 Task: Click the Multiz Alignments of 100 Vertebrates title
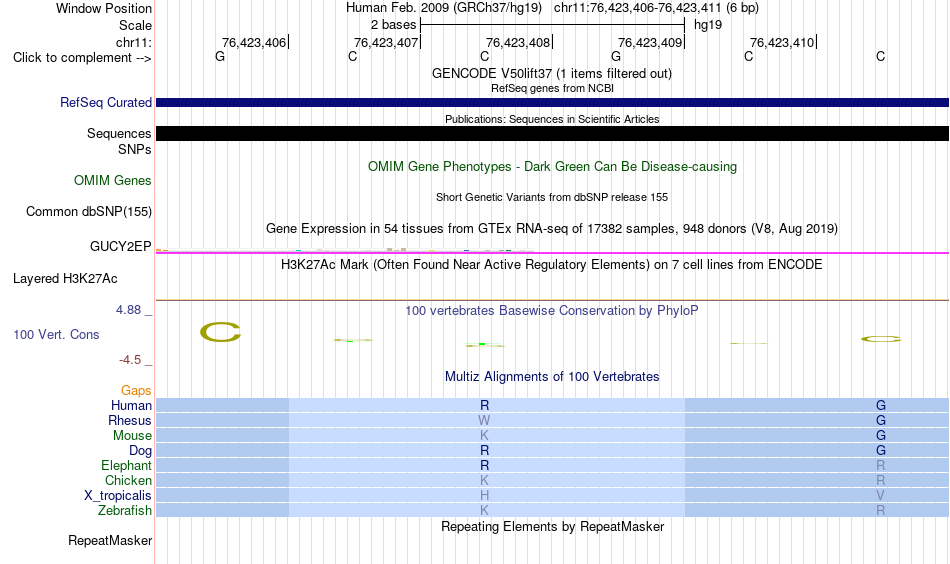click(552, 377)
